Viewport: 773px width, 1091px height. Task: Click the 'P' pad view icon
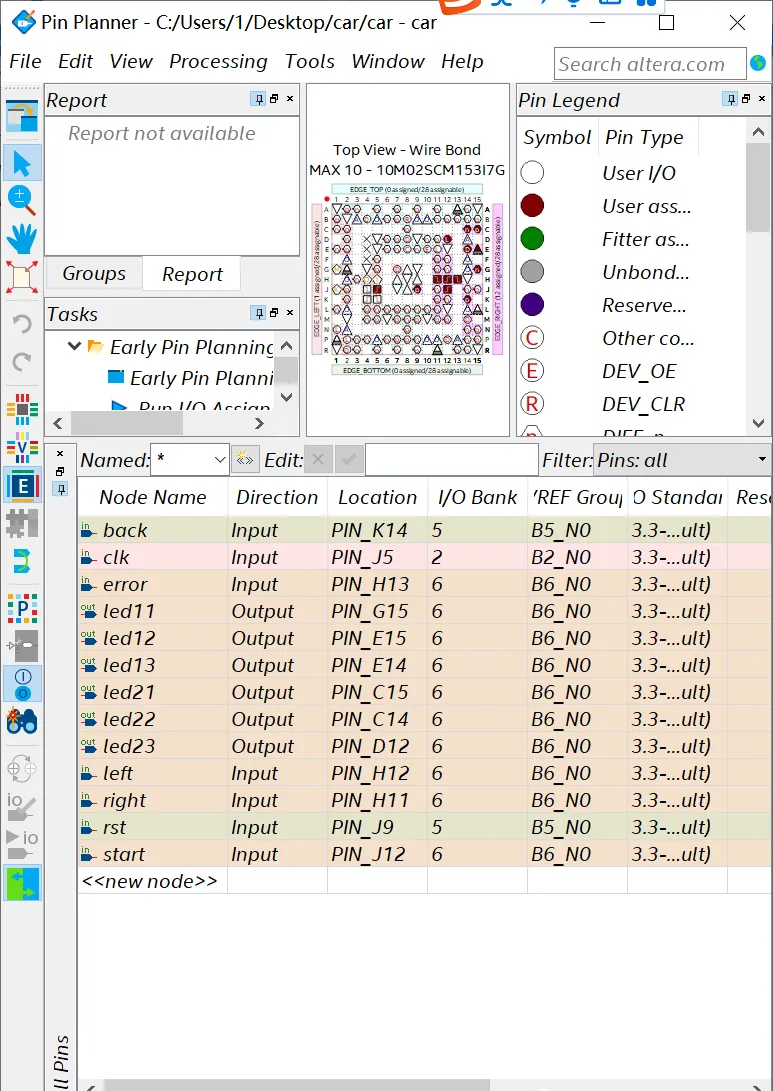22,608
